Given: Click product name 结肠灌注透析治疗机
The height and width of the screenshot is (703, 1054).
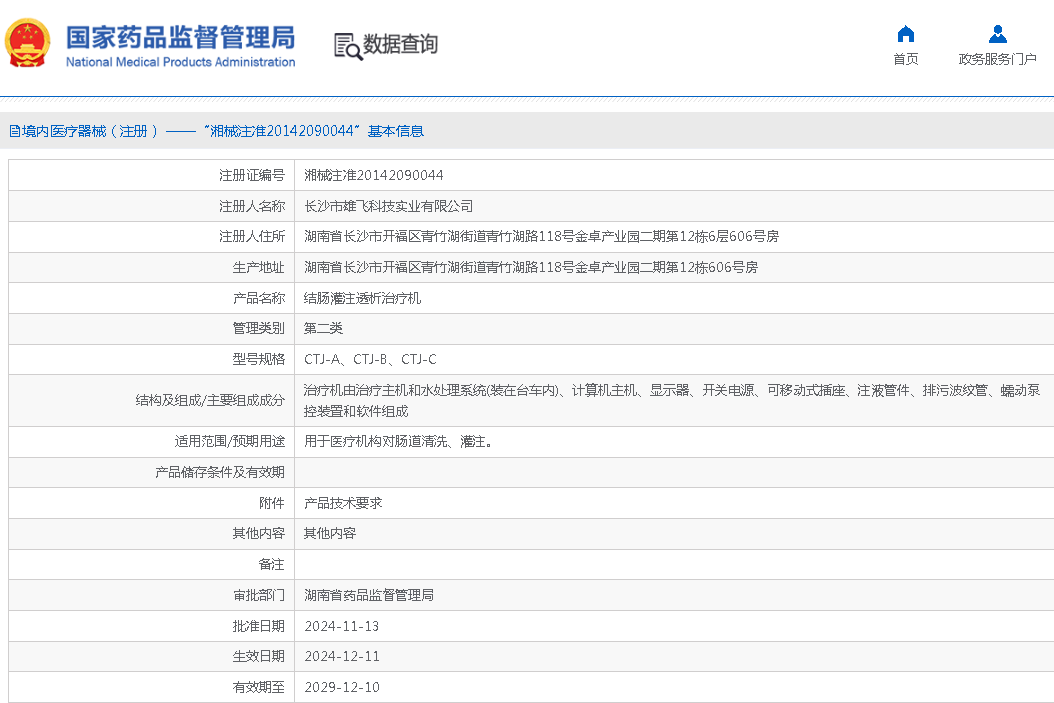Looking at the screenshot, I should [362, 298].
